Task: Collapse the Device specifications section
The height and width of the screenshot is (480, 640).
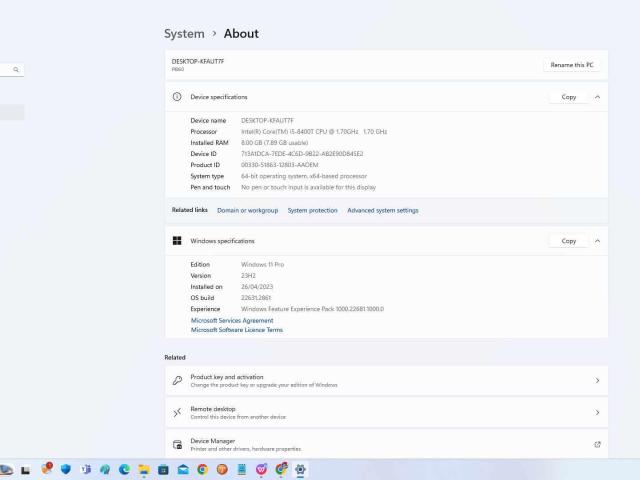Action: click(x=597, y=97)
